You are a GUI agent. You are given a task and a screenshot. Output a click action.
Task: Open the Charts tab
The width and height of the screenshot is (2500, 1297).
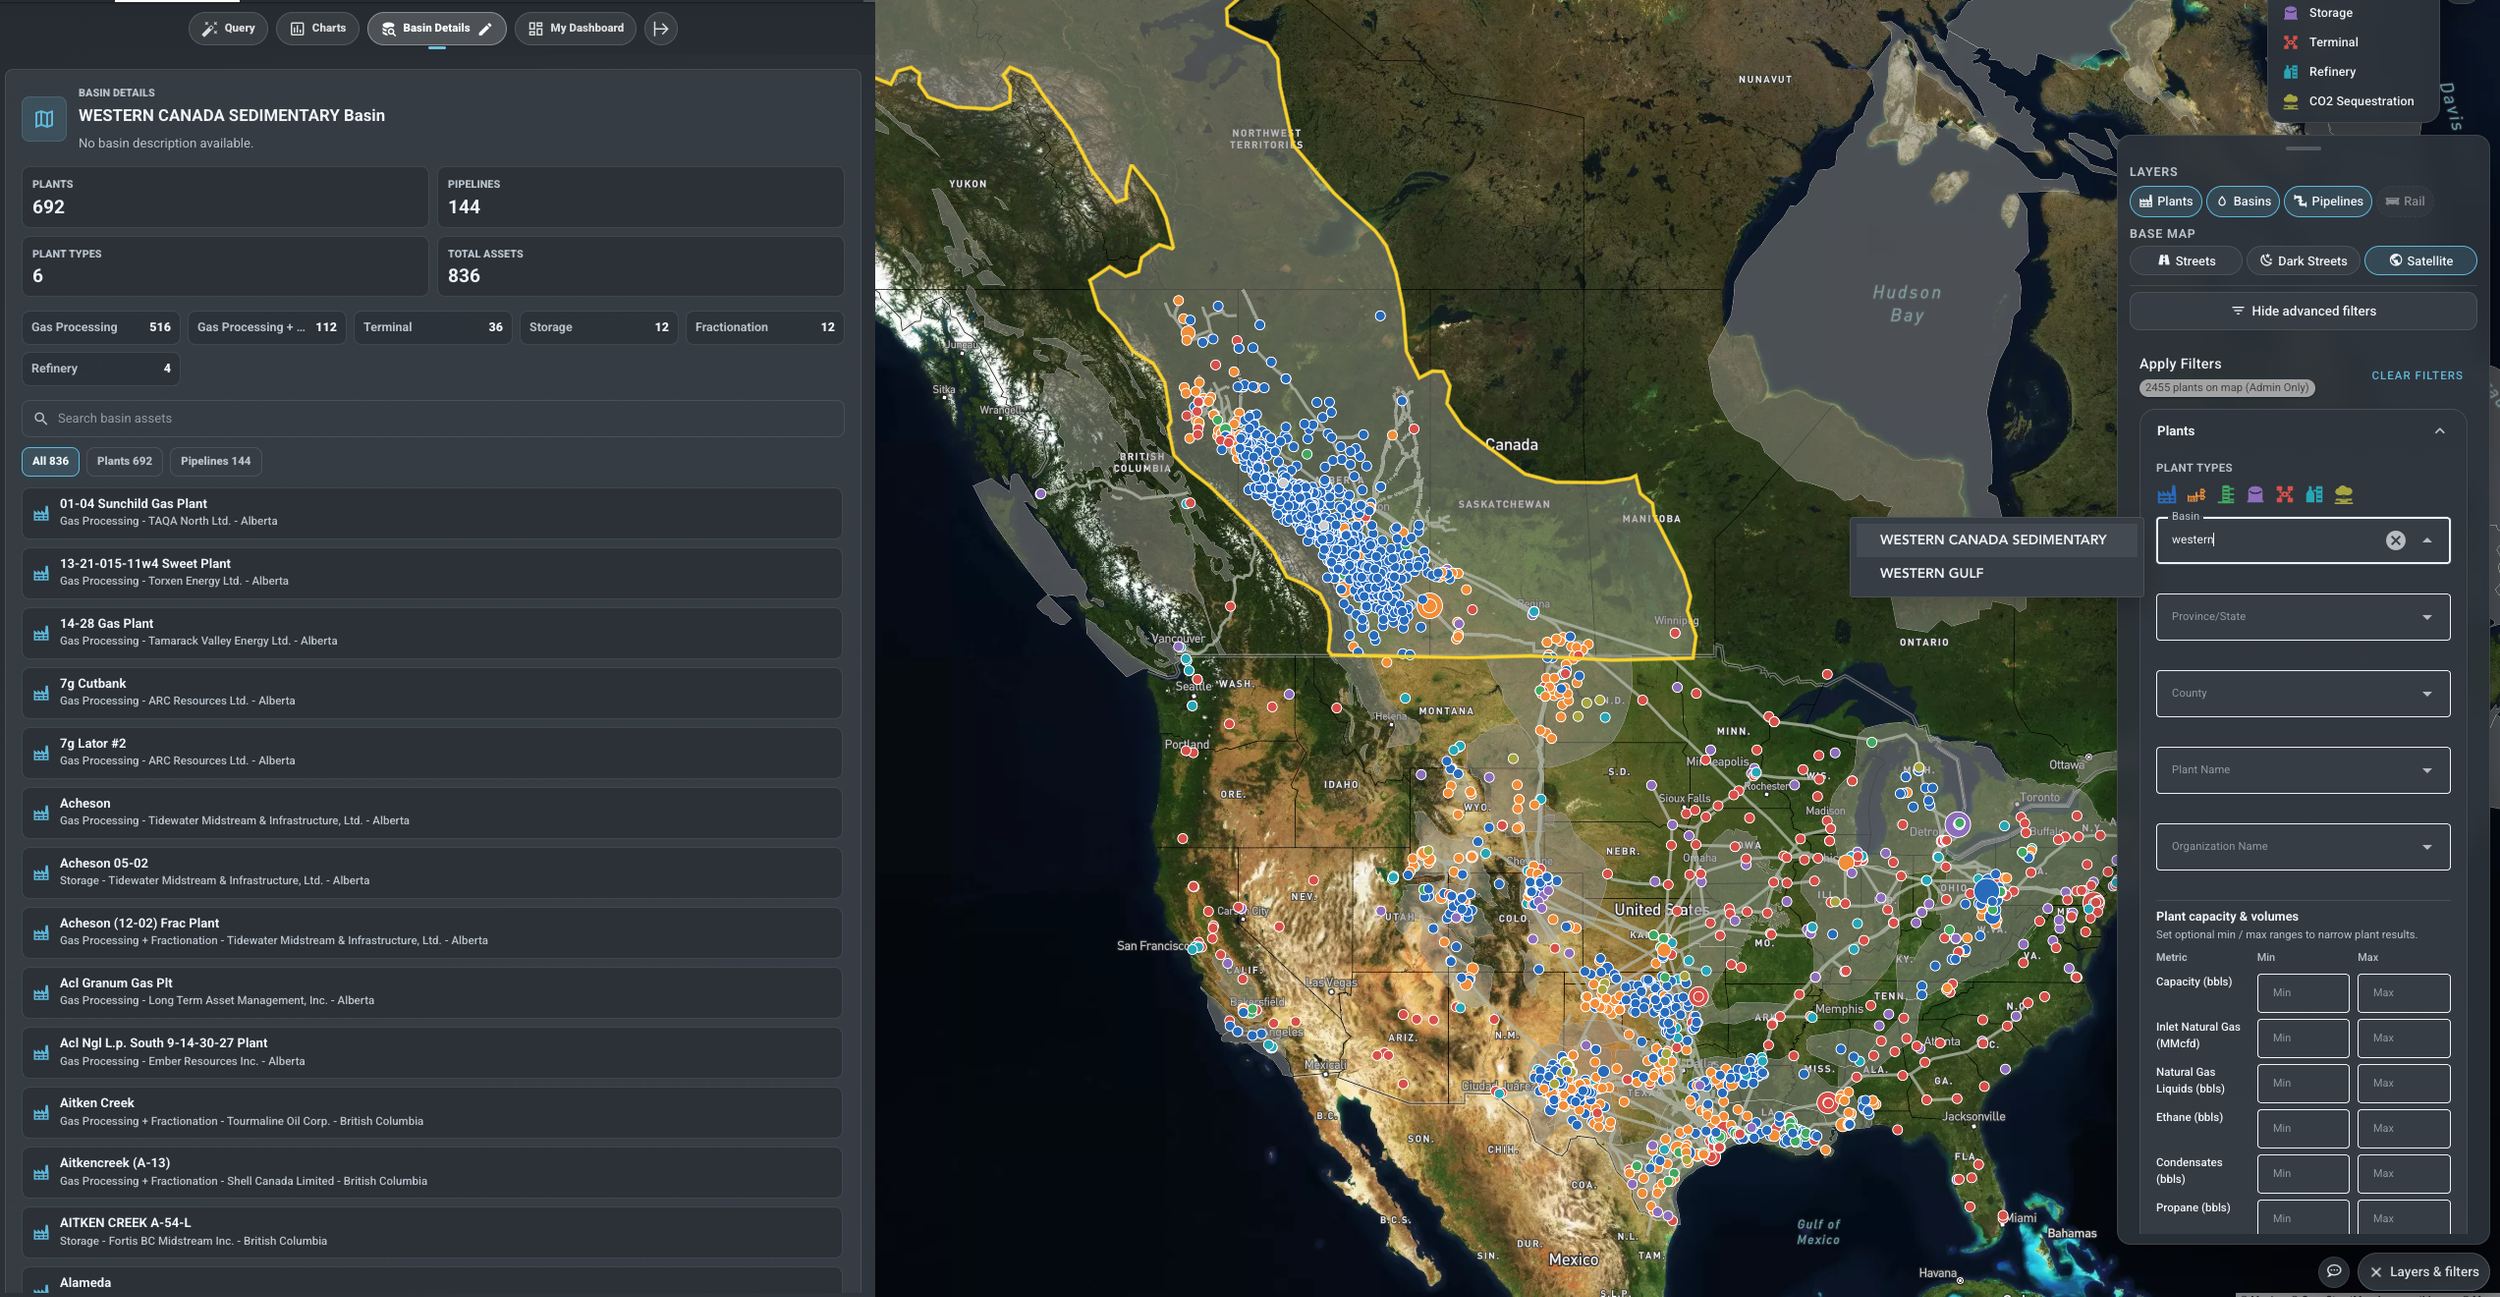318,29
